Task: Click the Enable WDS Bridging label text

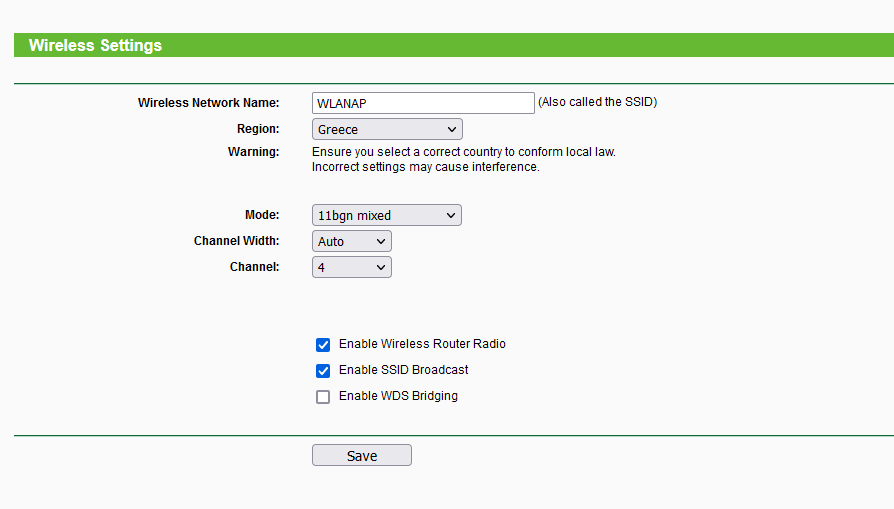Action: (398, 396)
